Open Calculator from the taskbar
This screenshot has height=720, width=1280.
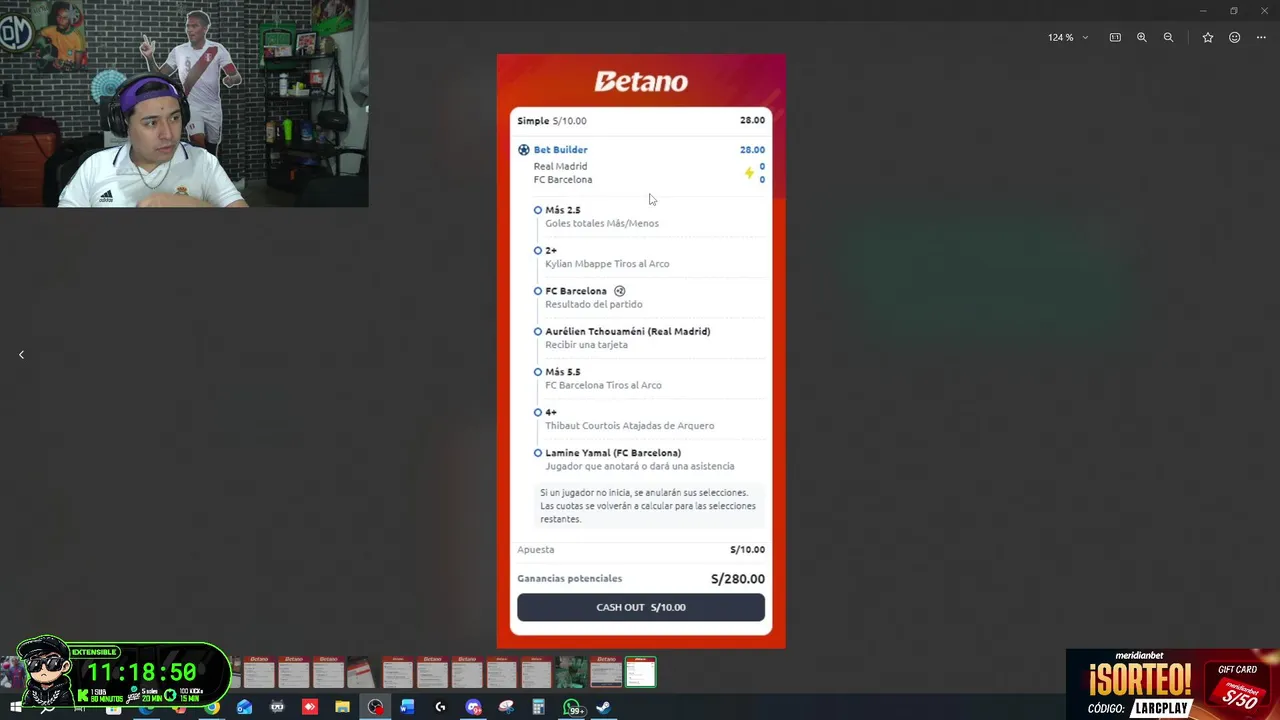[538, 707]
